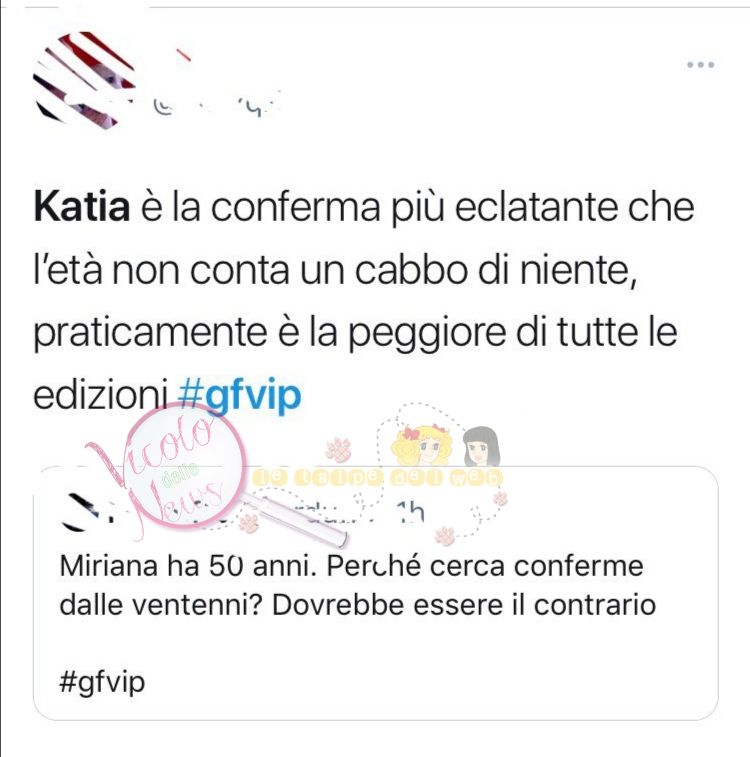Screen dimensions: 750x757
Task: Open the tweet author's profile avatar
Action: pyautogui.click(x=83, y=80)
